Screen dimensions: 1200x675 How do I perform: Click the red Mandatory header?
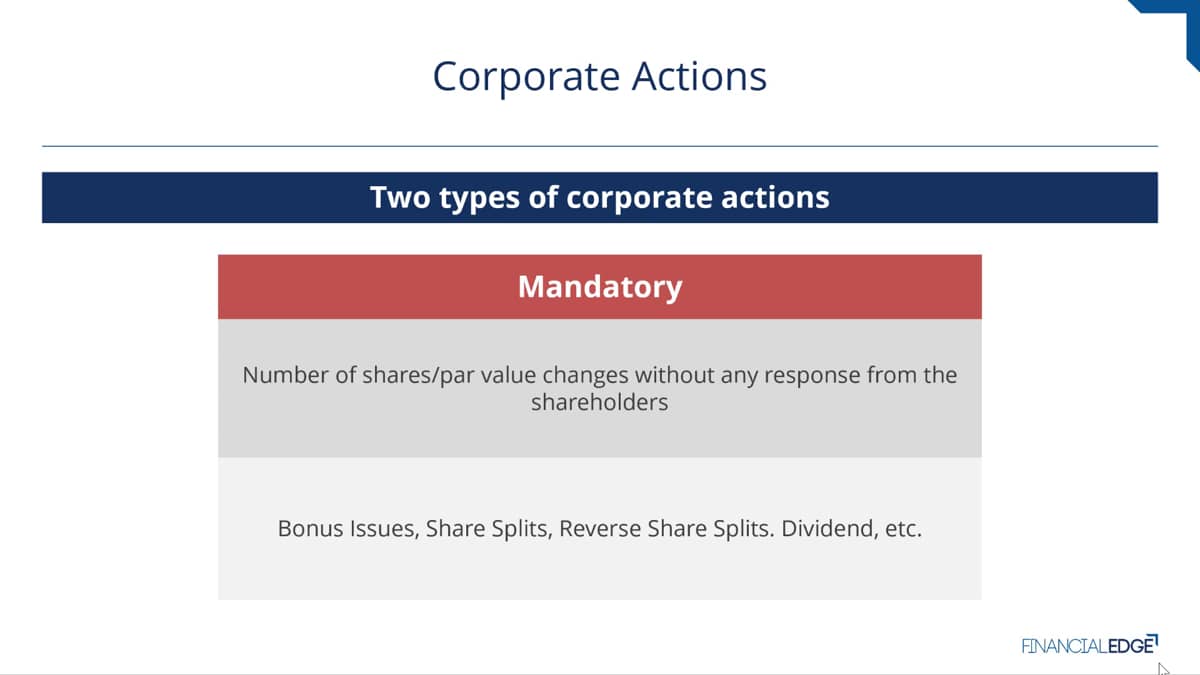pos(600,287)
